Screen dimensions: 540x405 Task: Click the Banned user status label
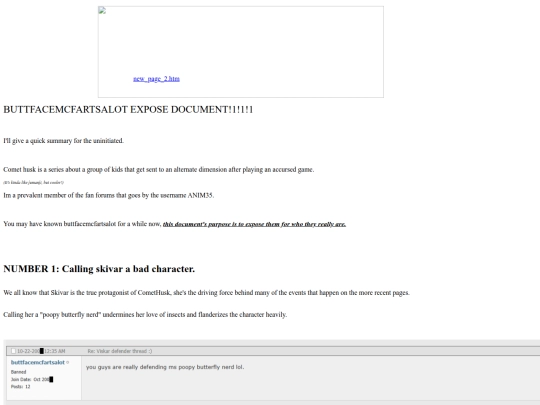click(x=18, y=372)
